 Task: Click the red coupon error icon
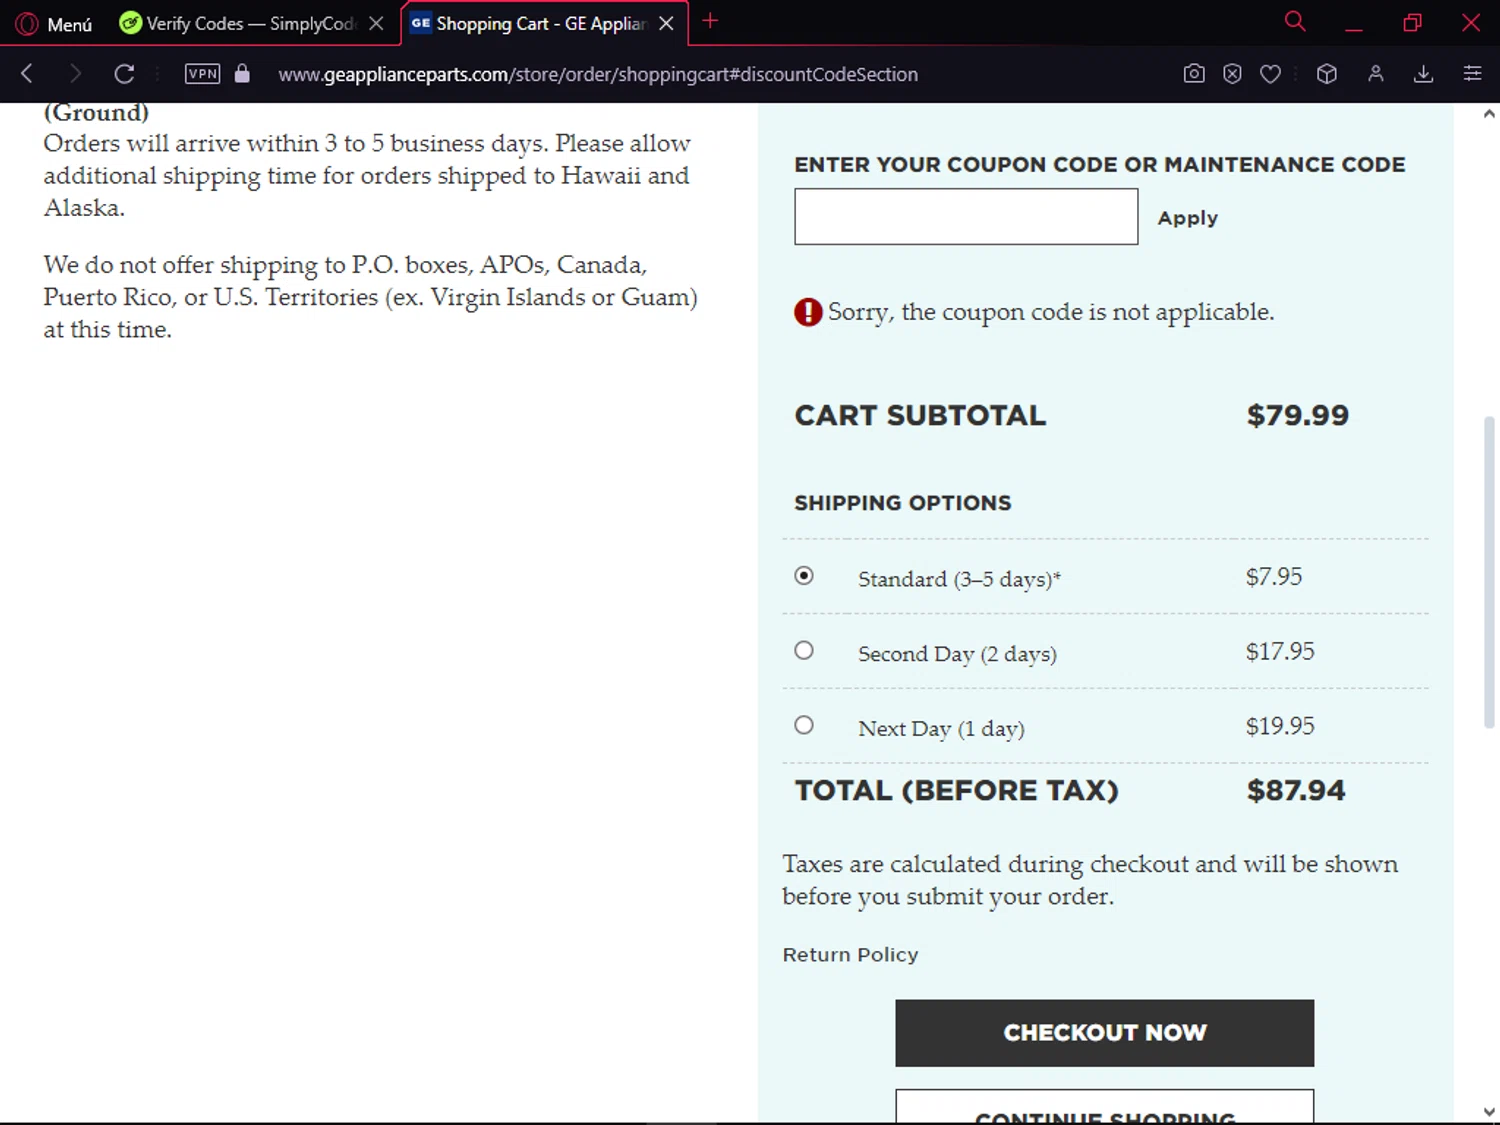point(808,313)
